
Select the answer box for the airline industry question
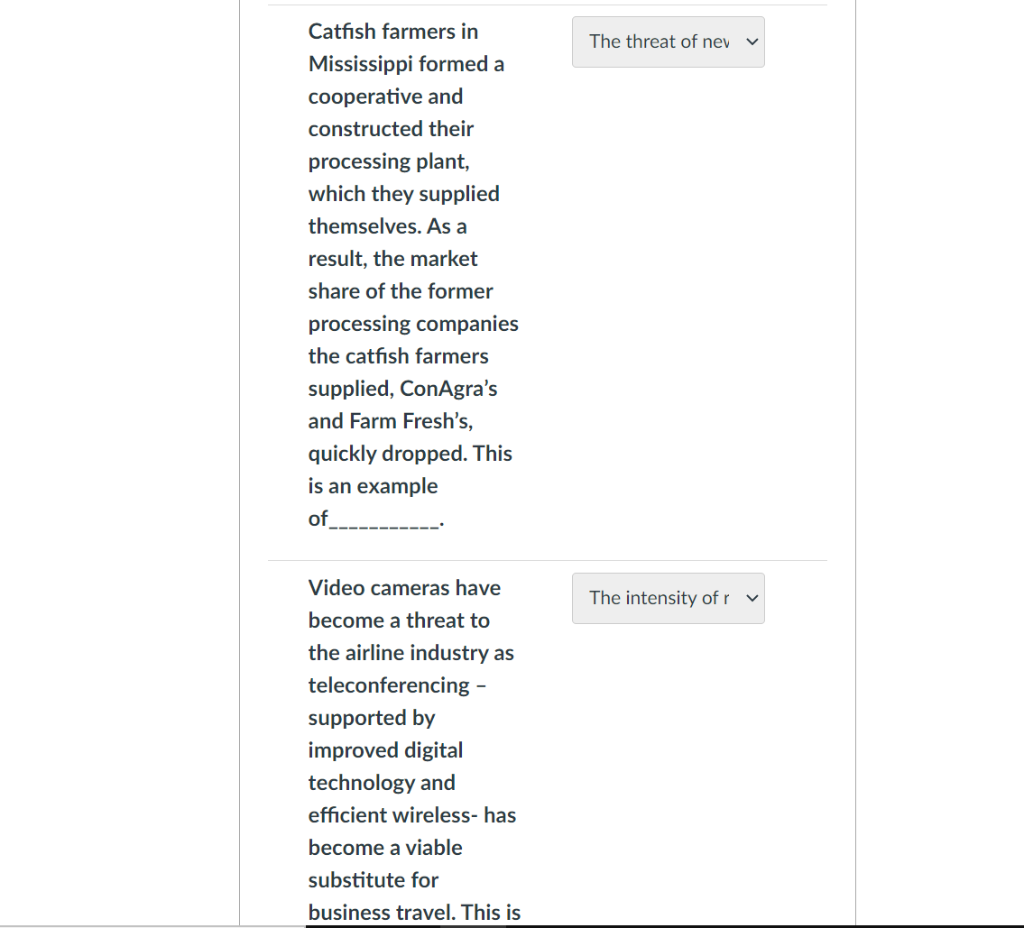click(x=667, y=598)
